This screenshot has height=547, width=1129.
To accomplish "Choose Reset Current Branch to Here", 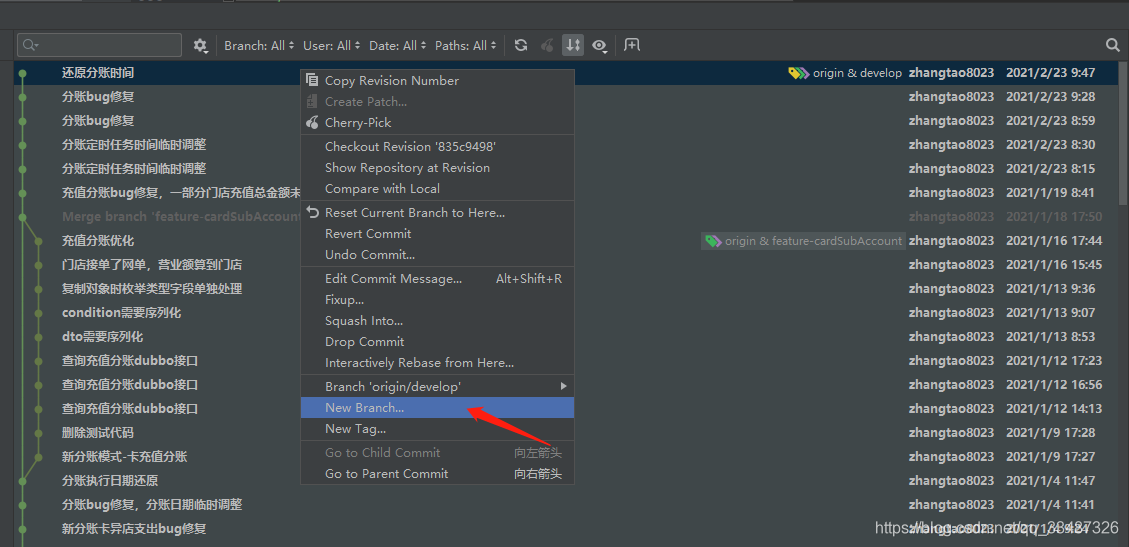I will point(437,212).
